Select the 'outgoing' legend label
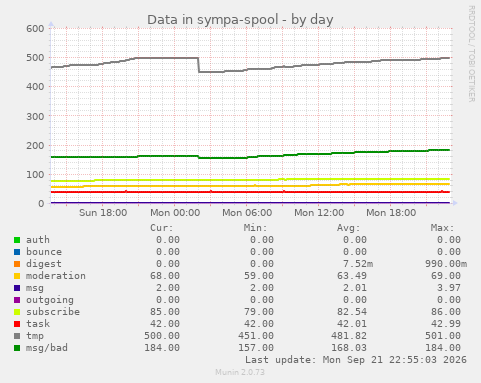 point(50,300)
